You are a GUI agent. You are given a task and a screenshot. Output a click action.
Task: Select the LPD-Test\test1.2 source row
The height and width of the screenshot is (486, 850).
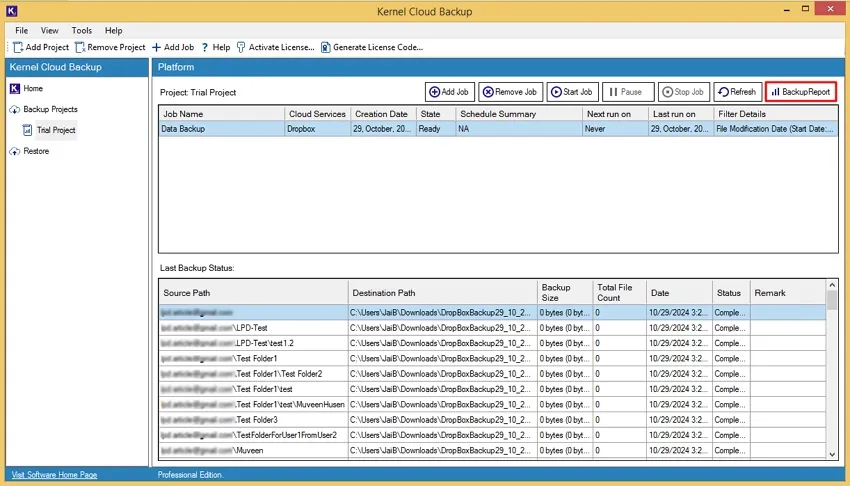pos(492,343)
